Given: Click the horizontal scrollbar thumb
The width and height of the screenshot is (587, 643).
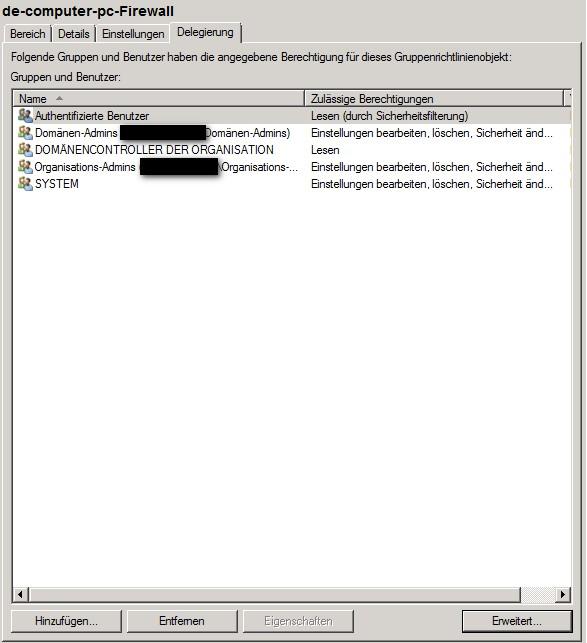Looking at the screenshot, I should (x=274, y=594).
